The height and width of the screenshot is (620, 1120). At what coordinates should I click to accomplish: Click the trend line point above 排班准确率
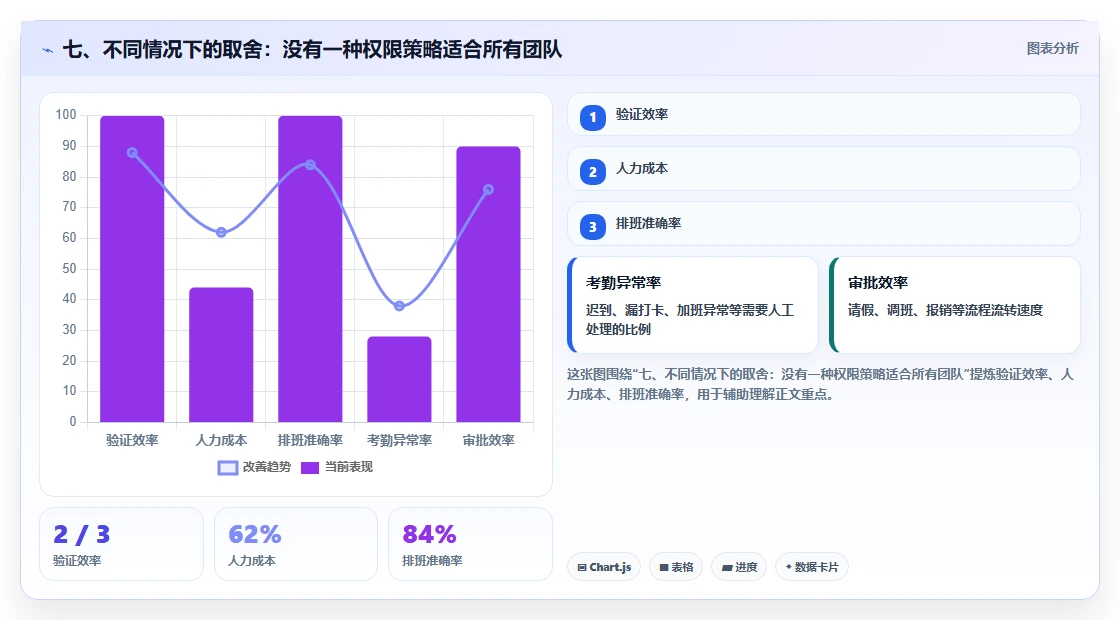click(310, 165)
